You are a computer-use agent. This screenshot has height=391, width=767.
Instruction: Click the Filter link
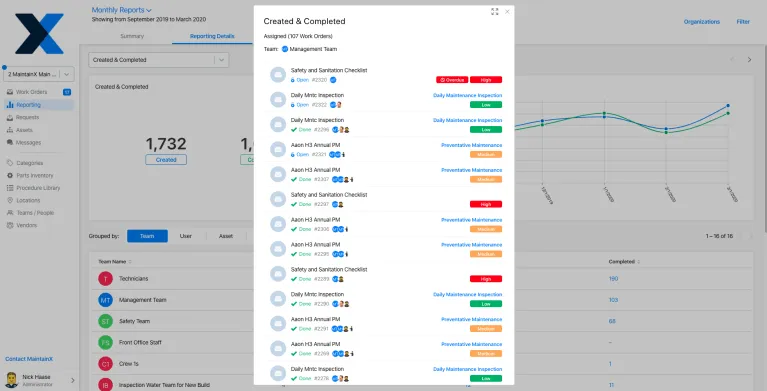tap(743, 22)
